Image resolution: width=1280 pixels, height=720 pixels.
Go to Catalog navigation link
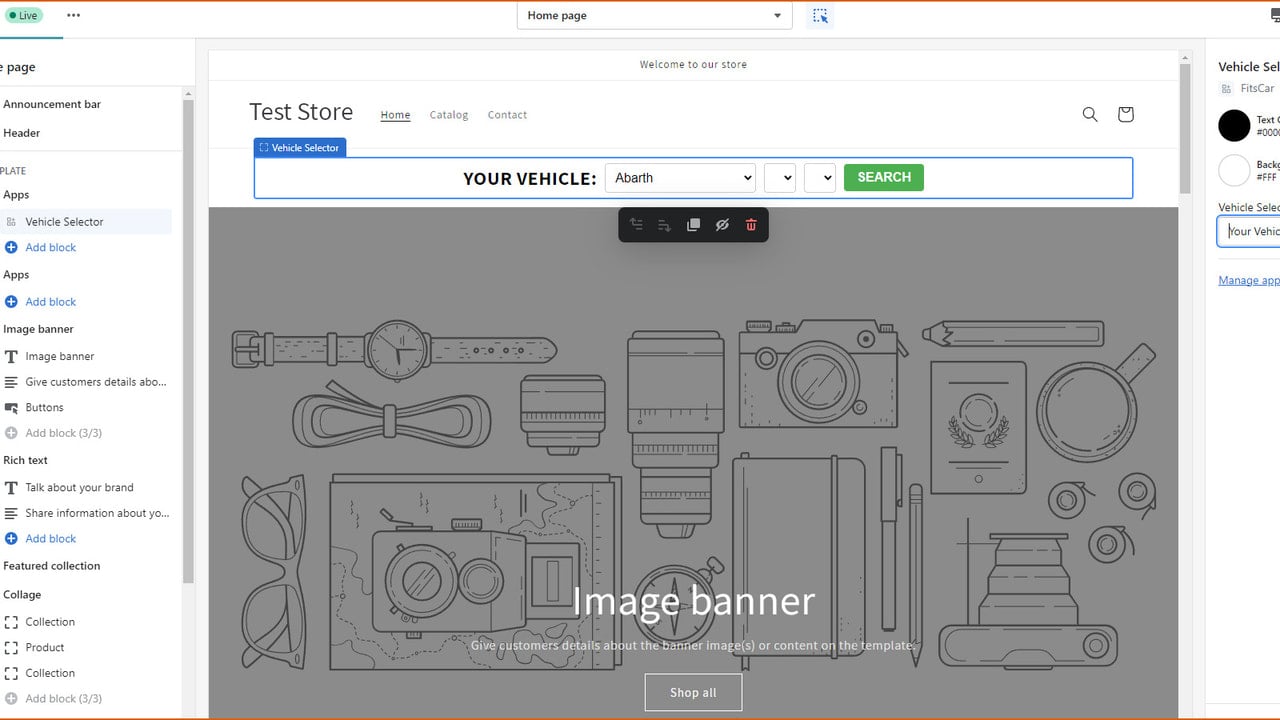449,115
